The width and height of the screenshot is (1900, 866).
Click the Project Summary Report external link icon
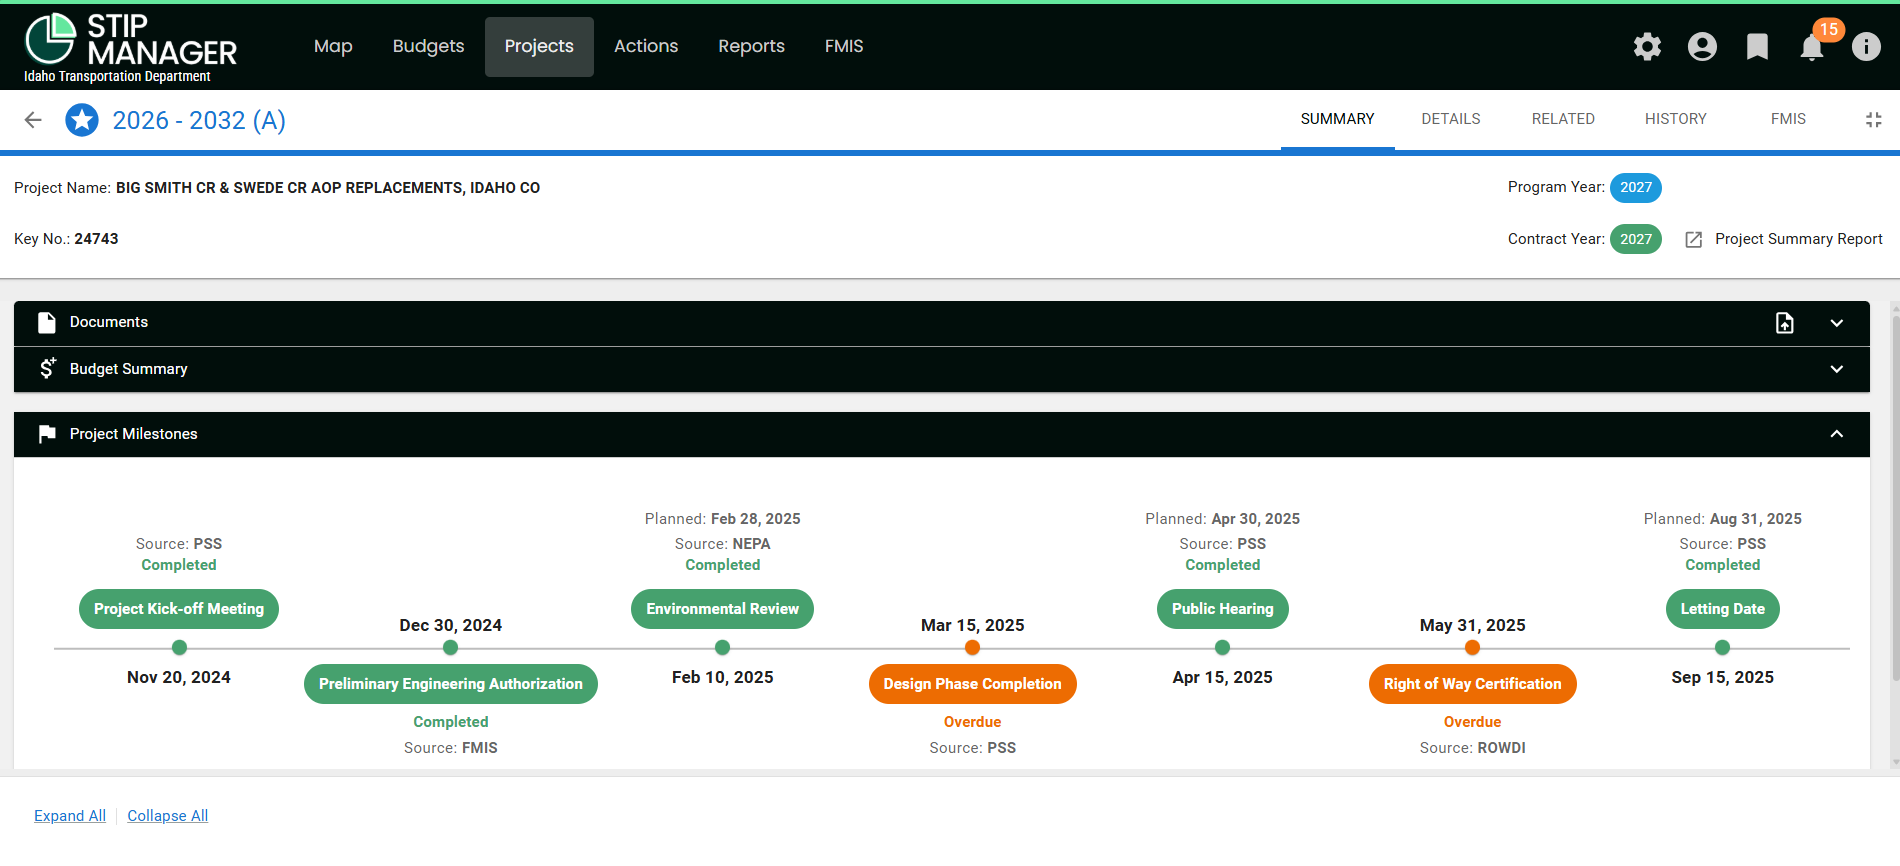1694,240
